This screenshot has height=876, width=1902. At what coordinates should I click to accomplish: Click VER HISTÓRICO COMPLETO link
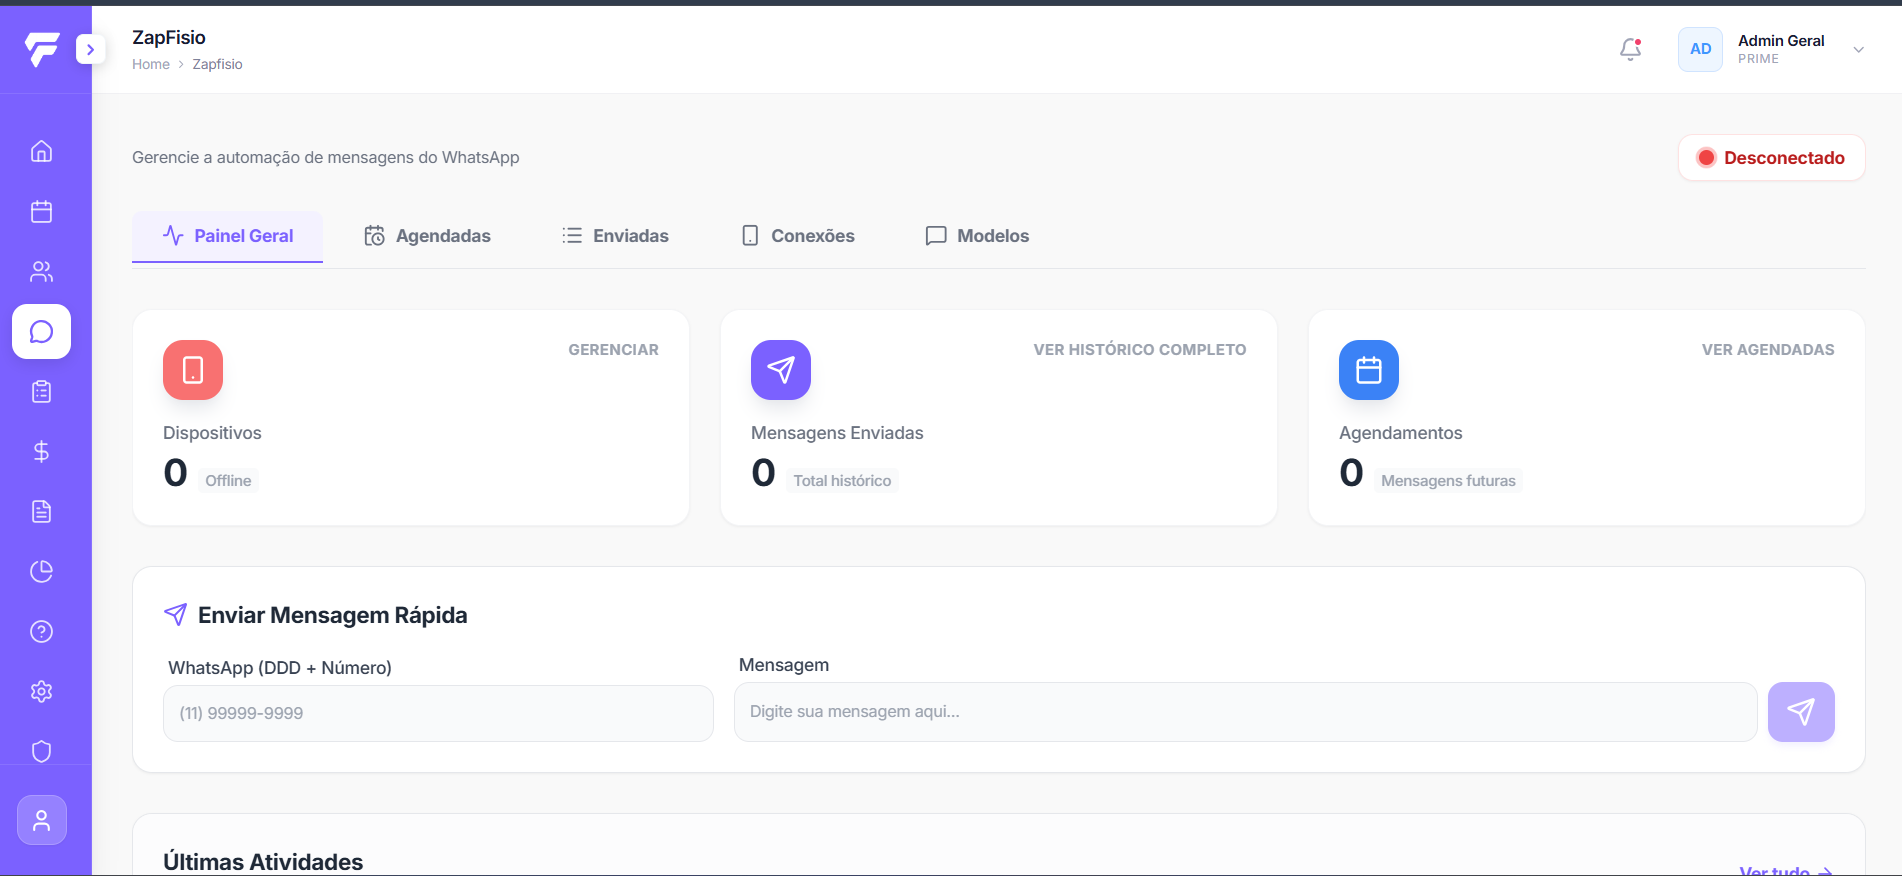(x=1140, y=350)
